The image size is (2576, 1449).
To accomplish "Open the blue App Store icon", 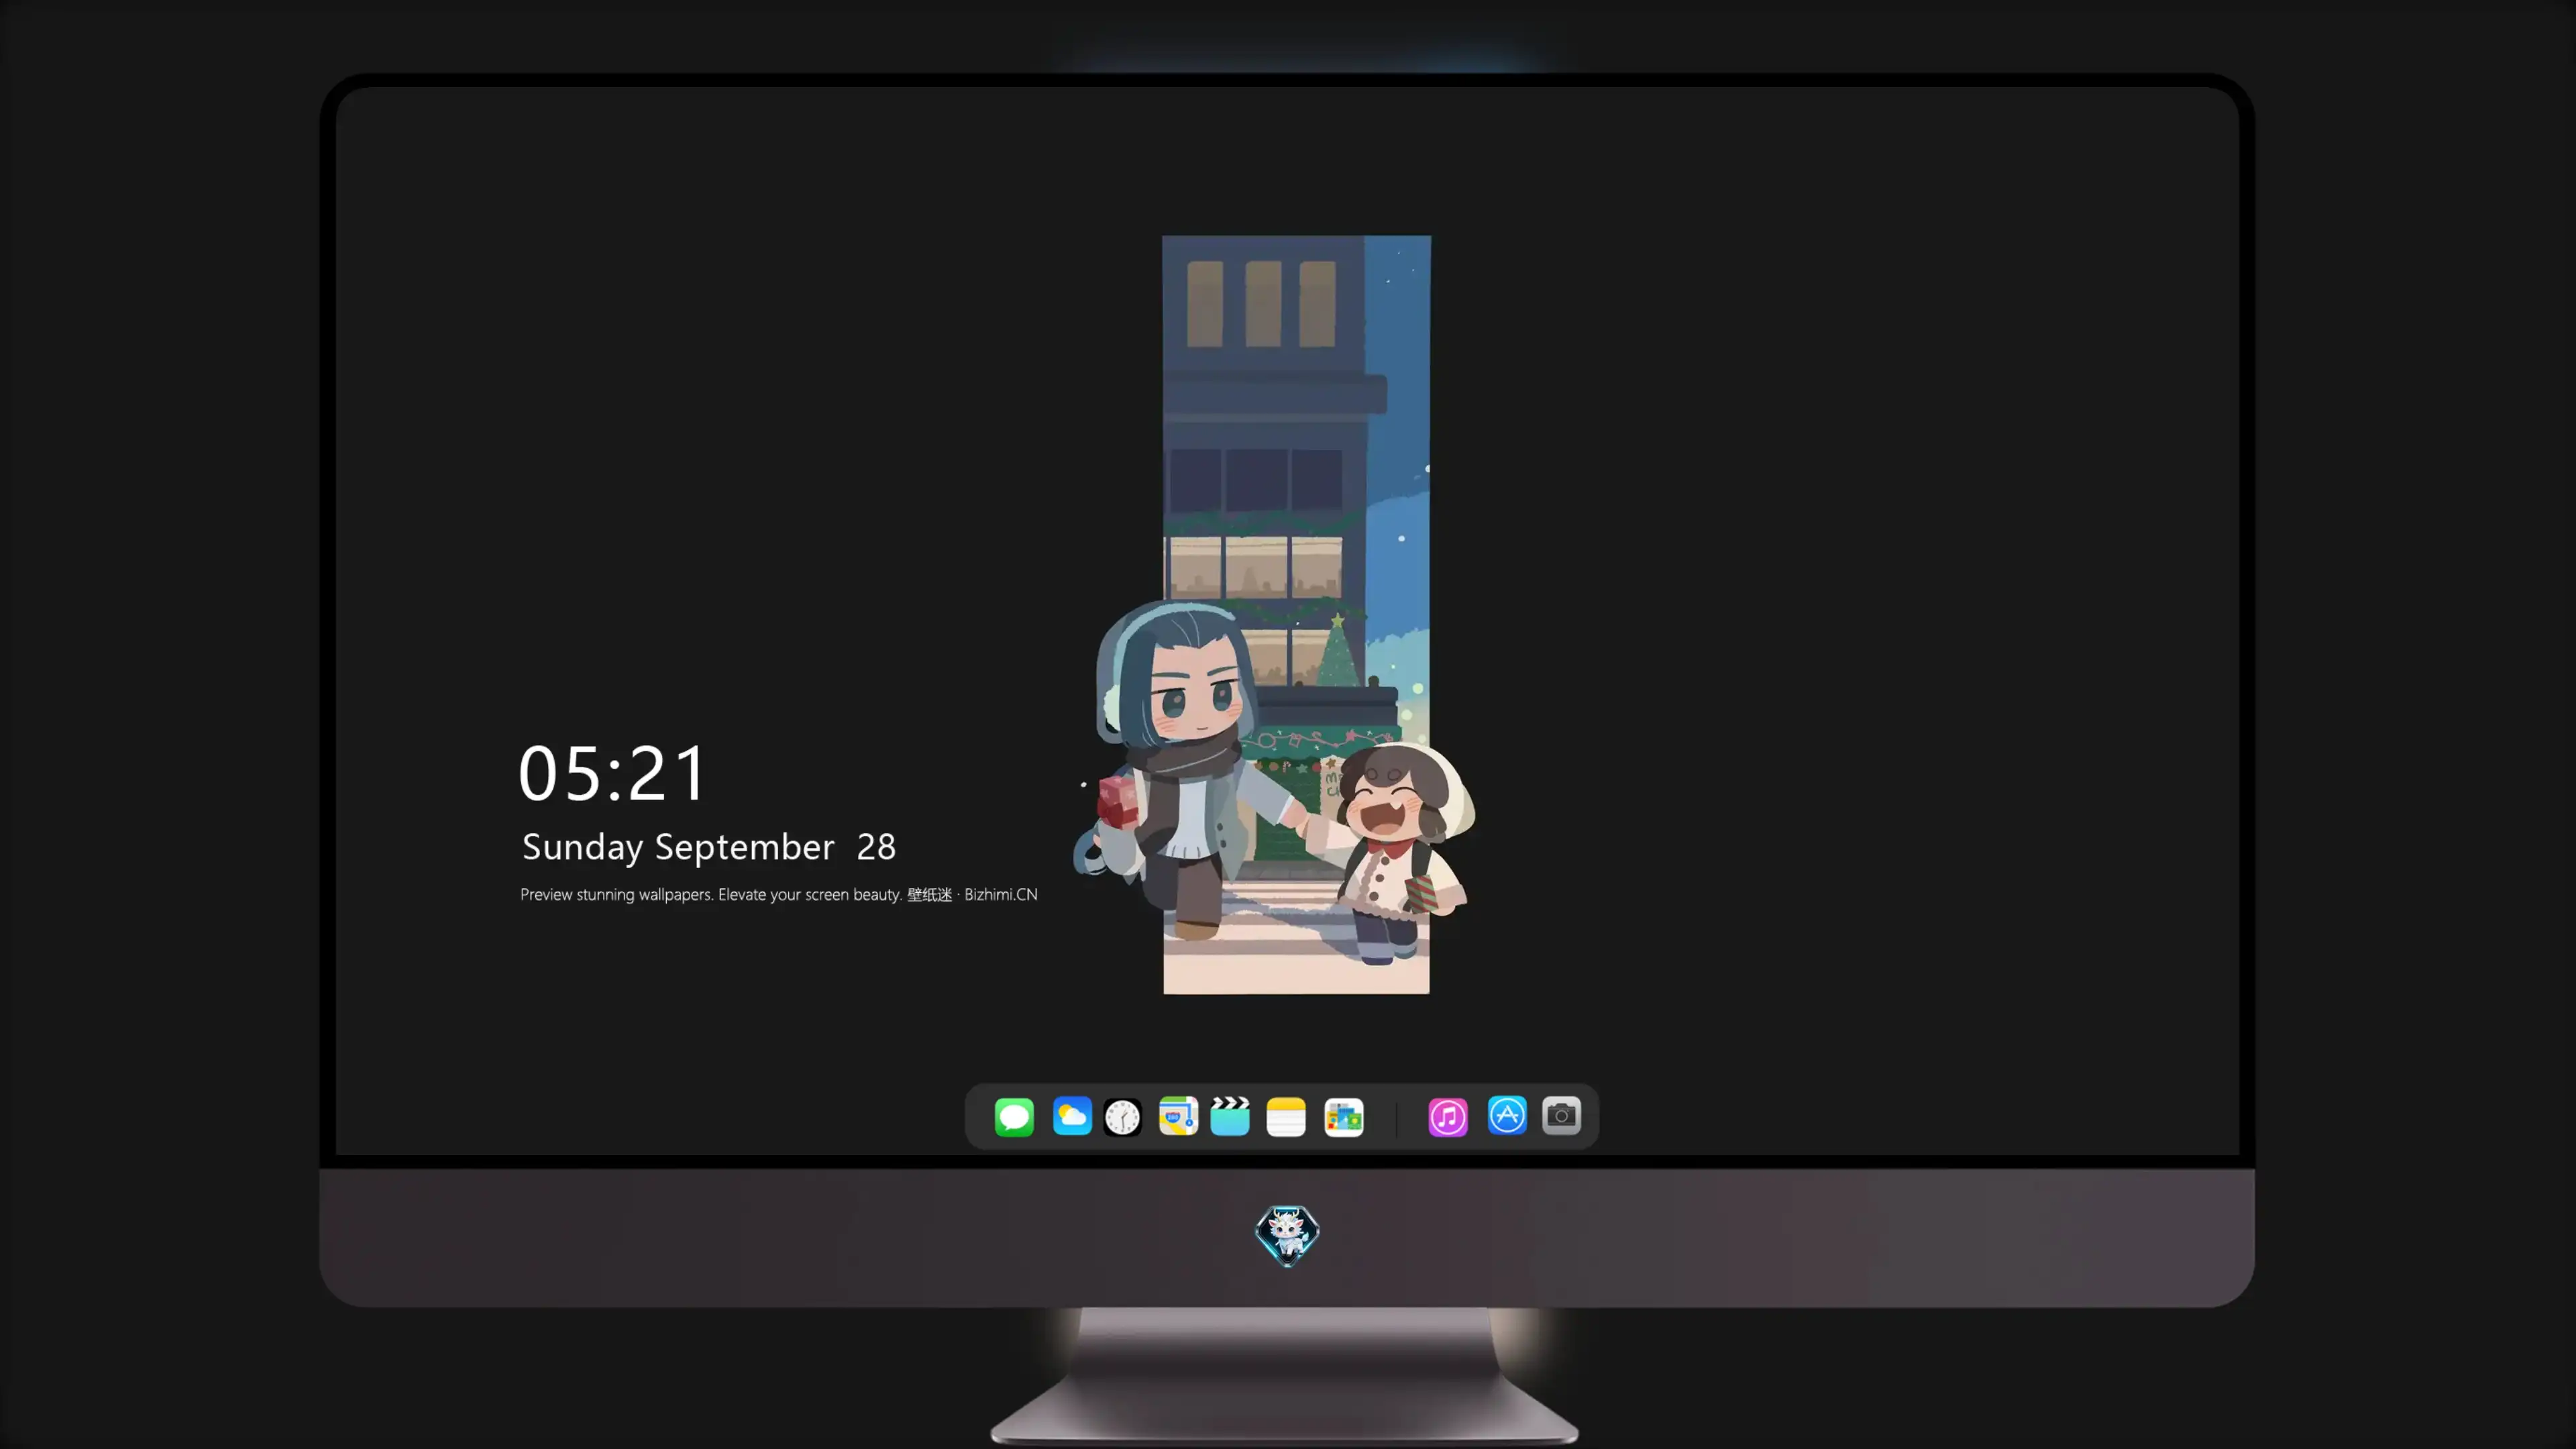I will click(1507, 1115).
